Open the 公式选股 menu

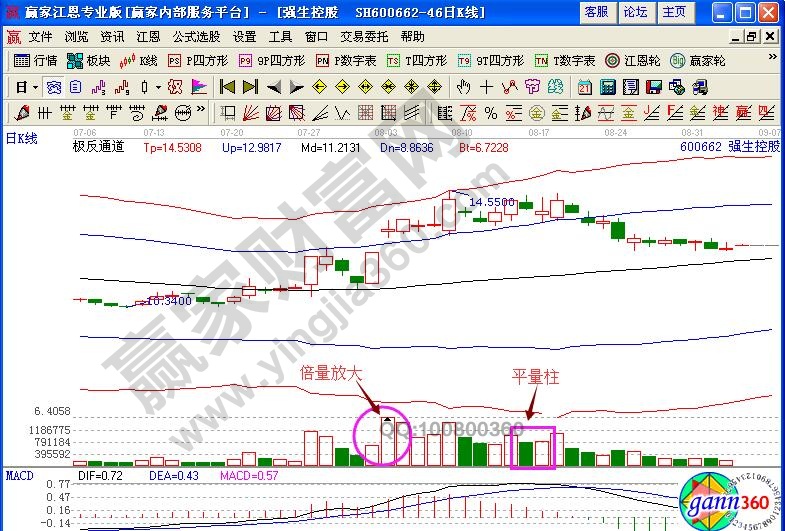click(196, 36)
